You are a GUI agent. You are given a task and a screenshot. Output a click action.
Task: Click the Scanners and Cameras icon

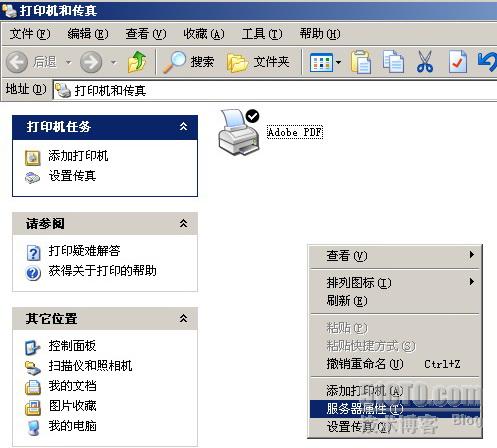coord(33,367)
